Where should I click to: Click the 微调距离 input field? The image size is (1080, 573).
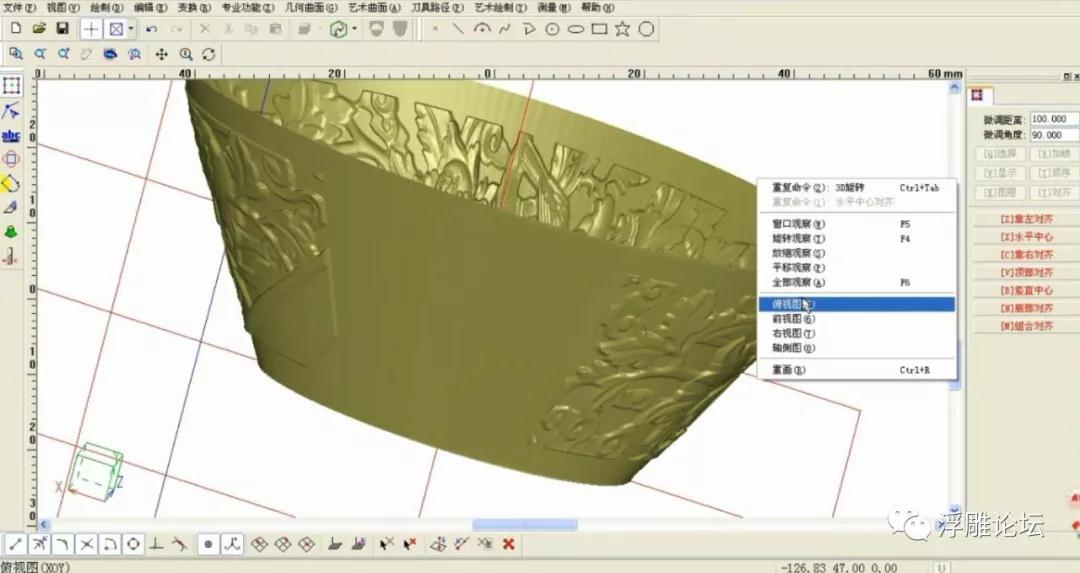coord(1054,119)
